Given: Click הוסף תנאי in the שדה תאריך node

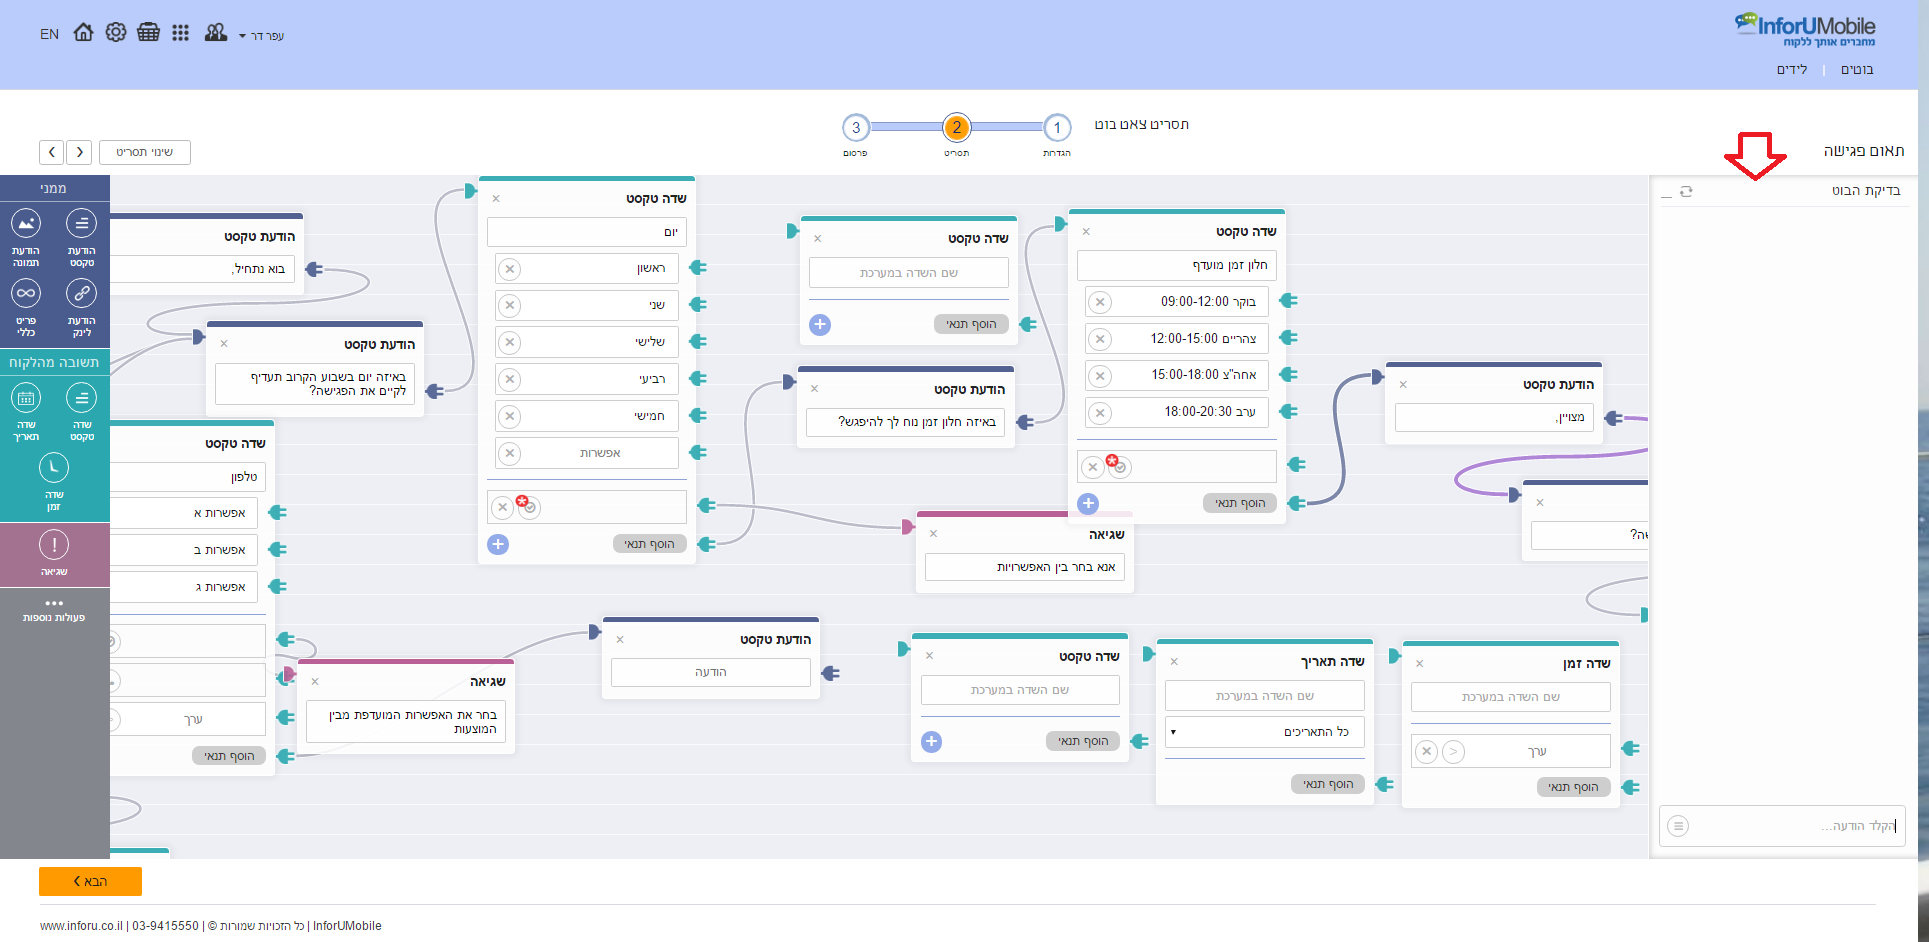Looking at the screenshot, I should tap(1328, 784).
